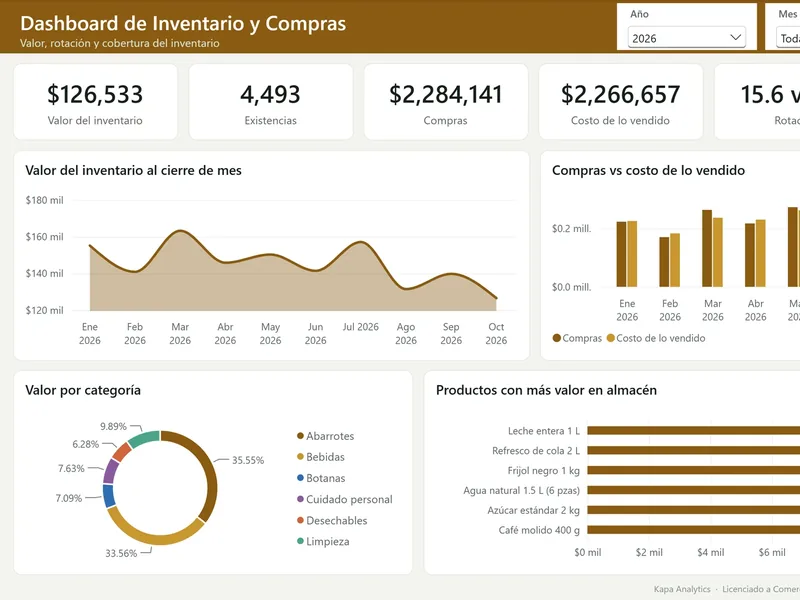Image resolution: width=800 pixels, height=600 pixels.
Task: Click the Azúcar estándar 2 kg bar
Action: click(x=693, y=510)
